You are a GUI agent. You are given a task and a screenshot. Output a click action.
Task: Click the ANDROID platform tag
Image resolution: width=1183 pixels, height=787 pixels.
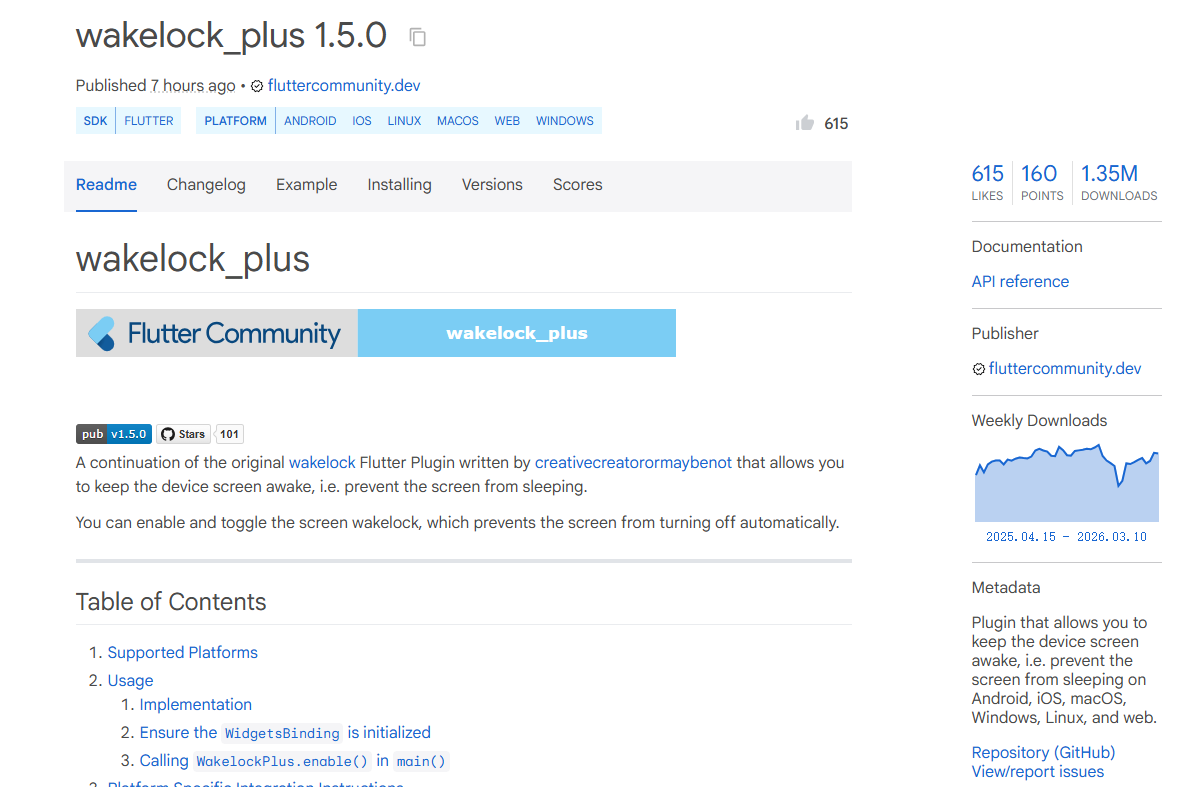[310, 121]
